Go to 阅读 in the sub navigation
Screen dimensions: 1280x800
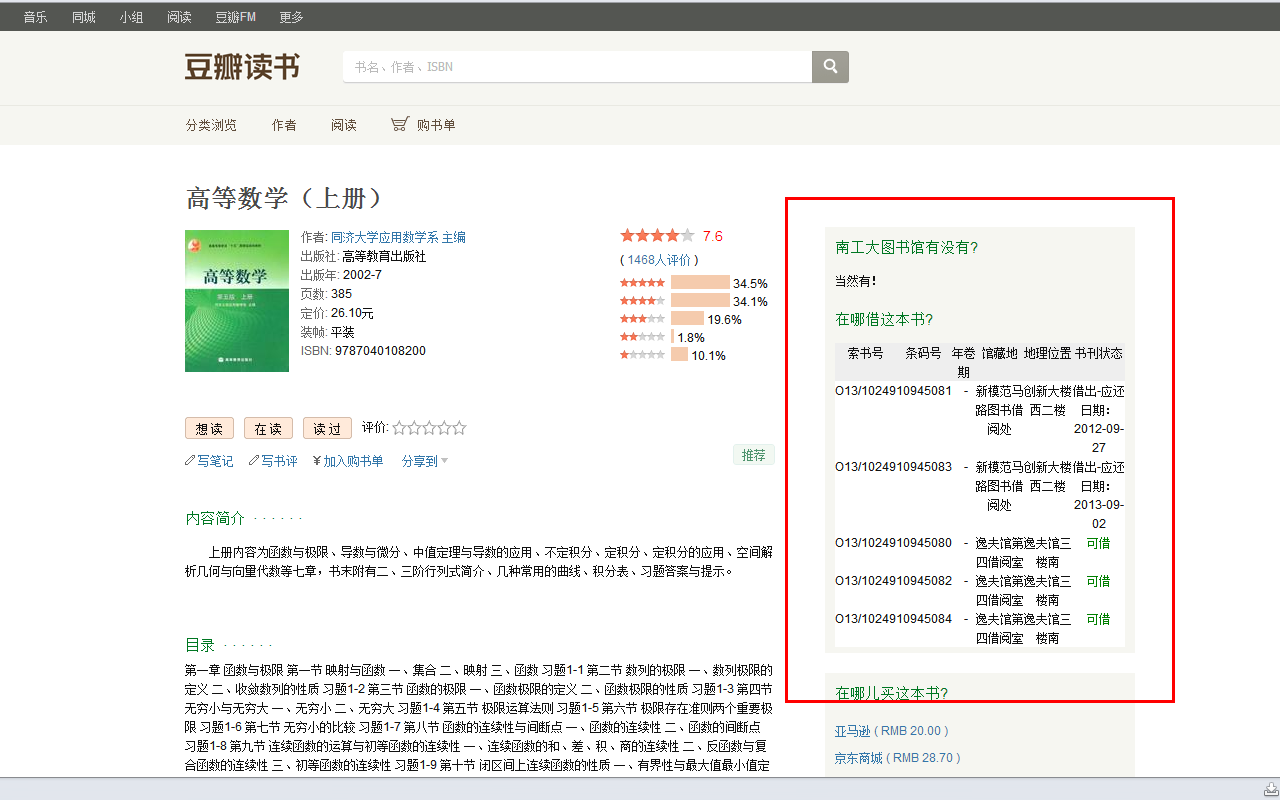pos(344,125)
